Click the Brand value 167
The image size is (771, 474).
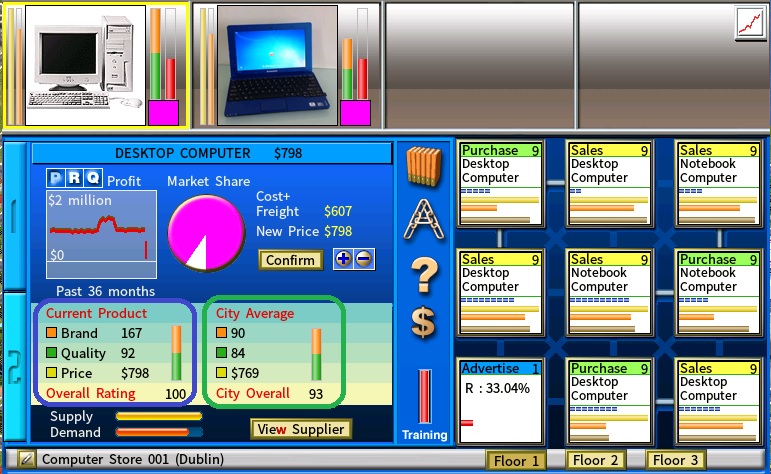point(131,333)
